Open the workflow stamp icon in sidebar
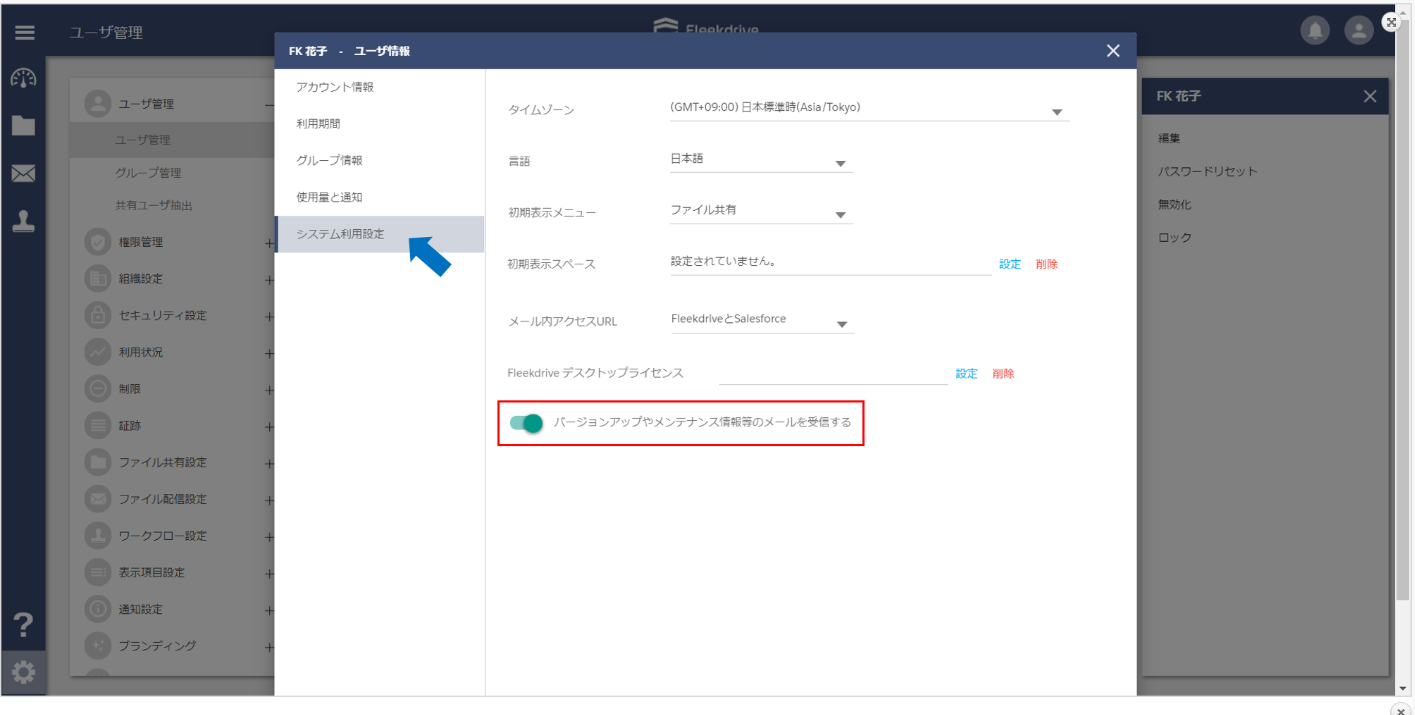Image resolution: width=1415 pixels, height=715 pixels. coord(23,222)
